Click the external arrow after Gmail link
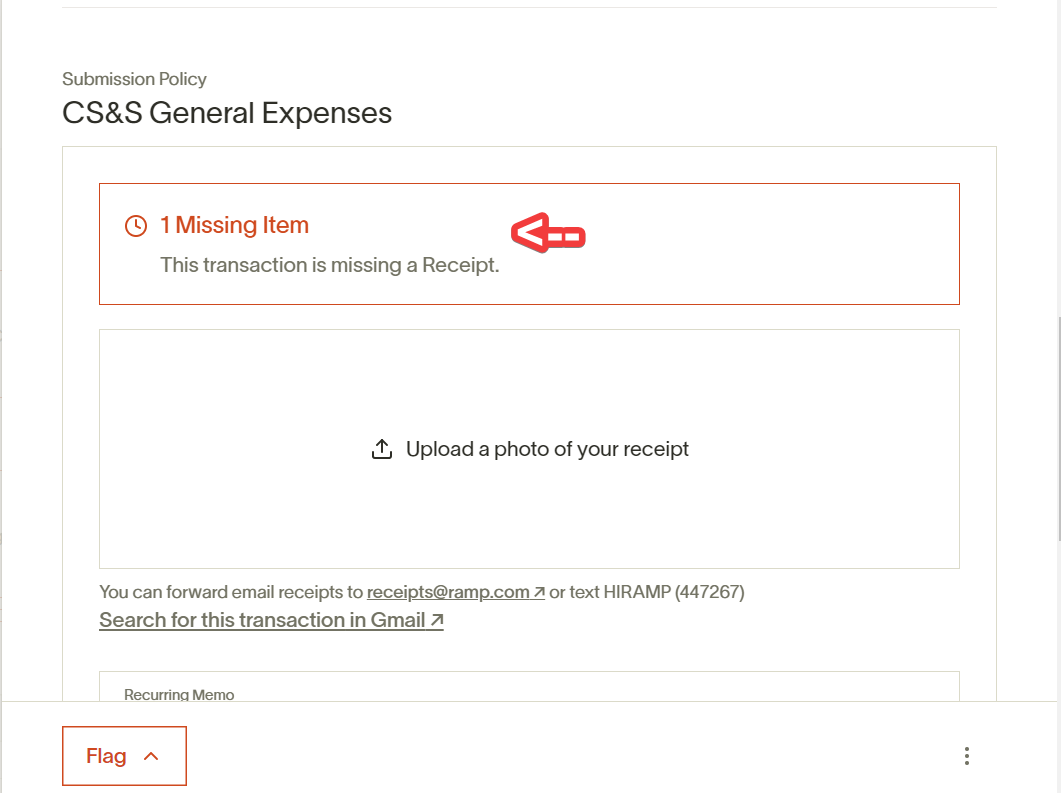 tap(437, 620)
